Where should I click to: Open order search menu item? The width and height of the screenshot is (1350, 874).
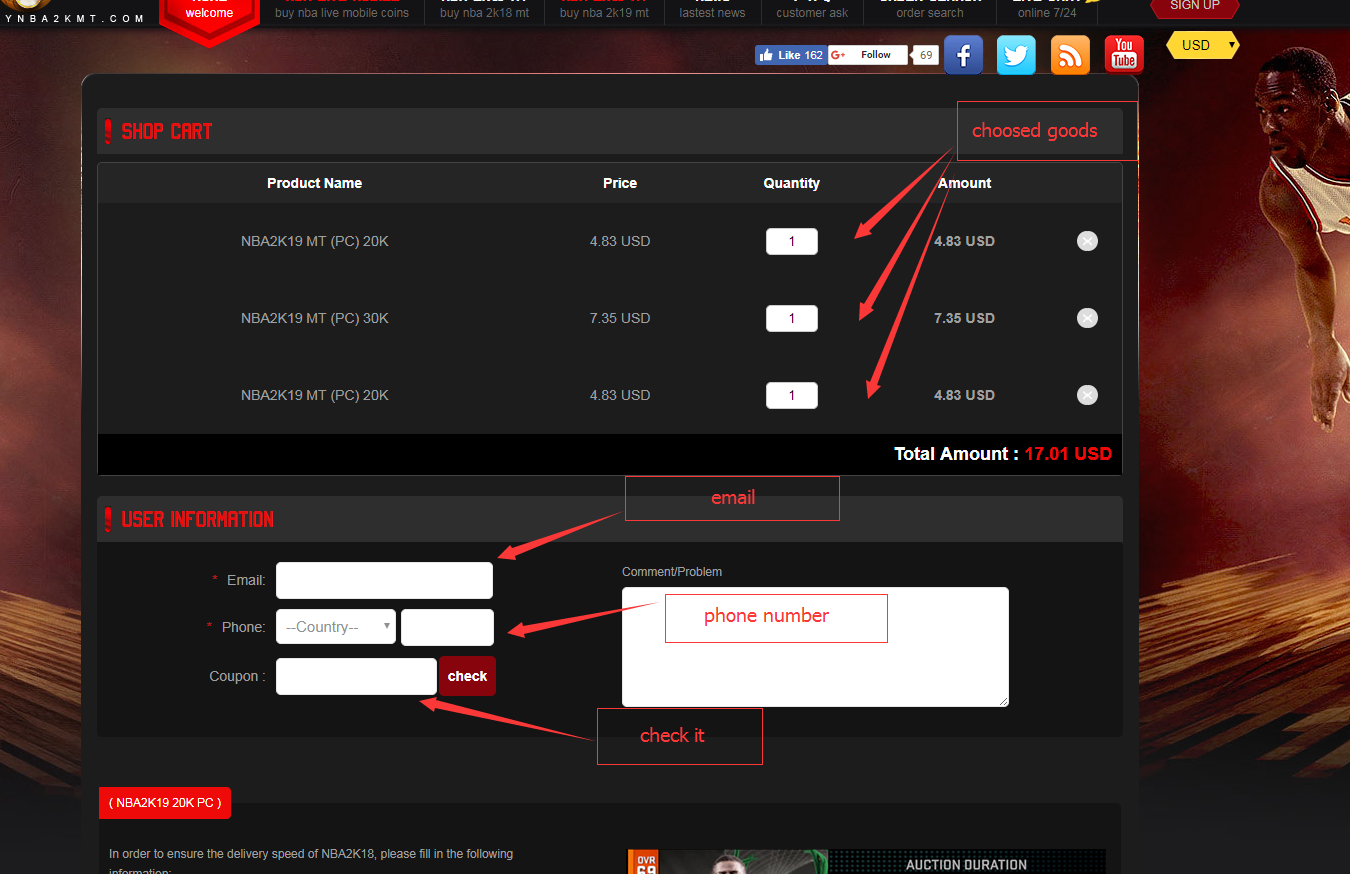point(930,10)
